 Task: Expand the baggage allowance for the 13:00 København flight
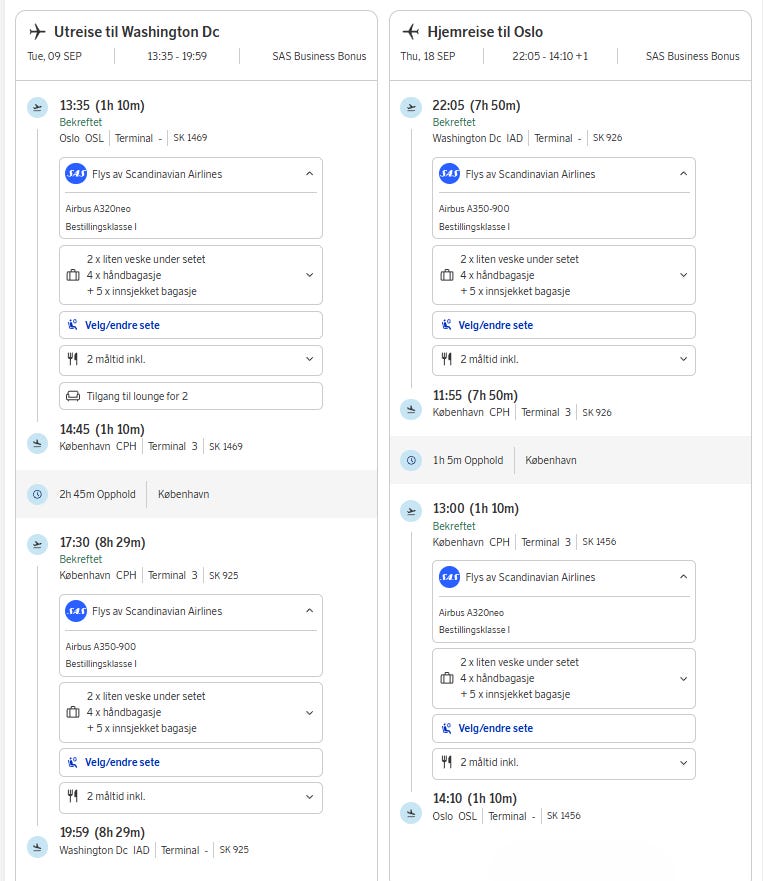point(683,678)
